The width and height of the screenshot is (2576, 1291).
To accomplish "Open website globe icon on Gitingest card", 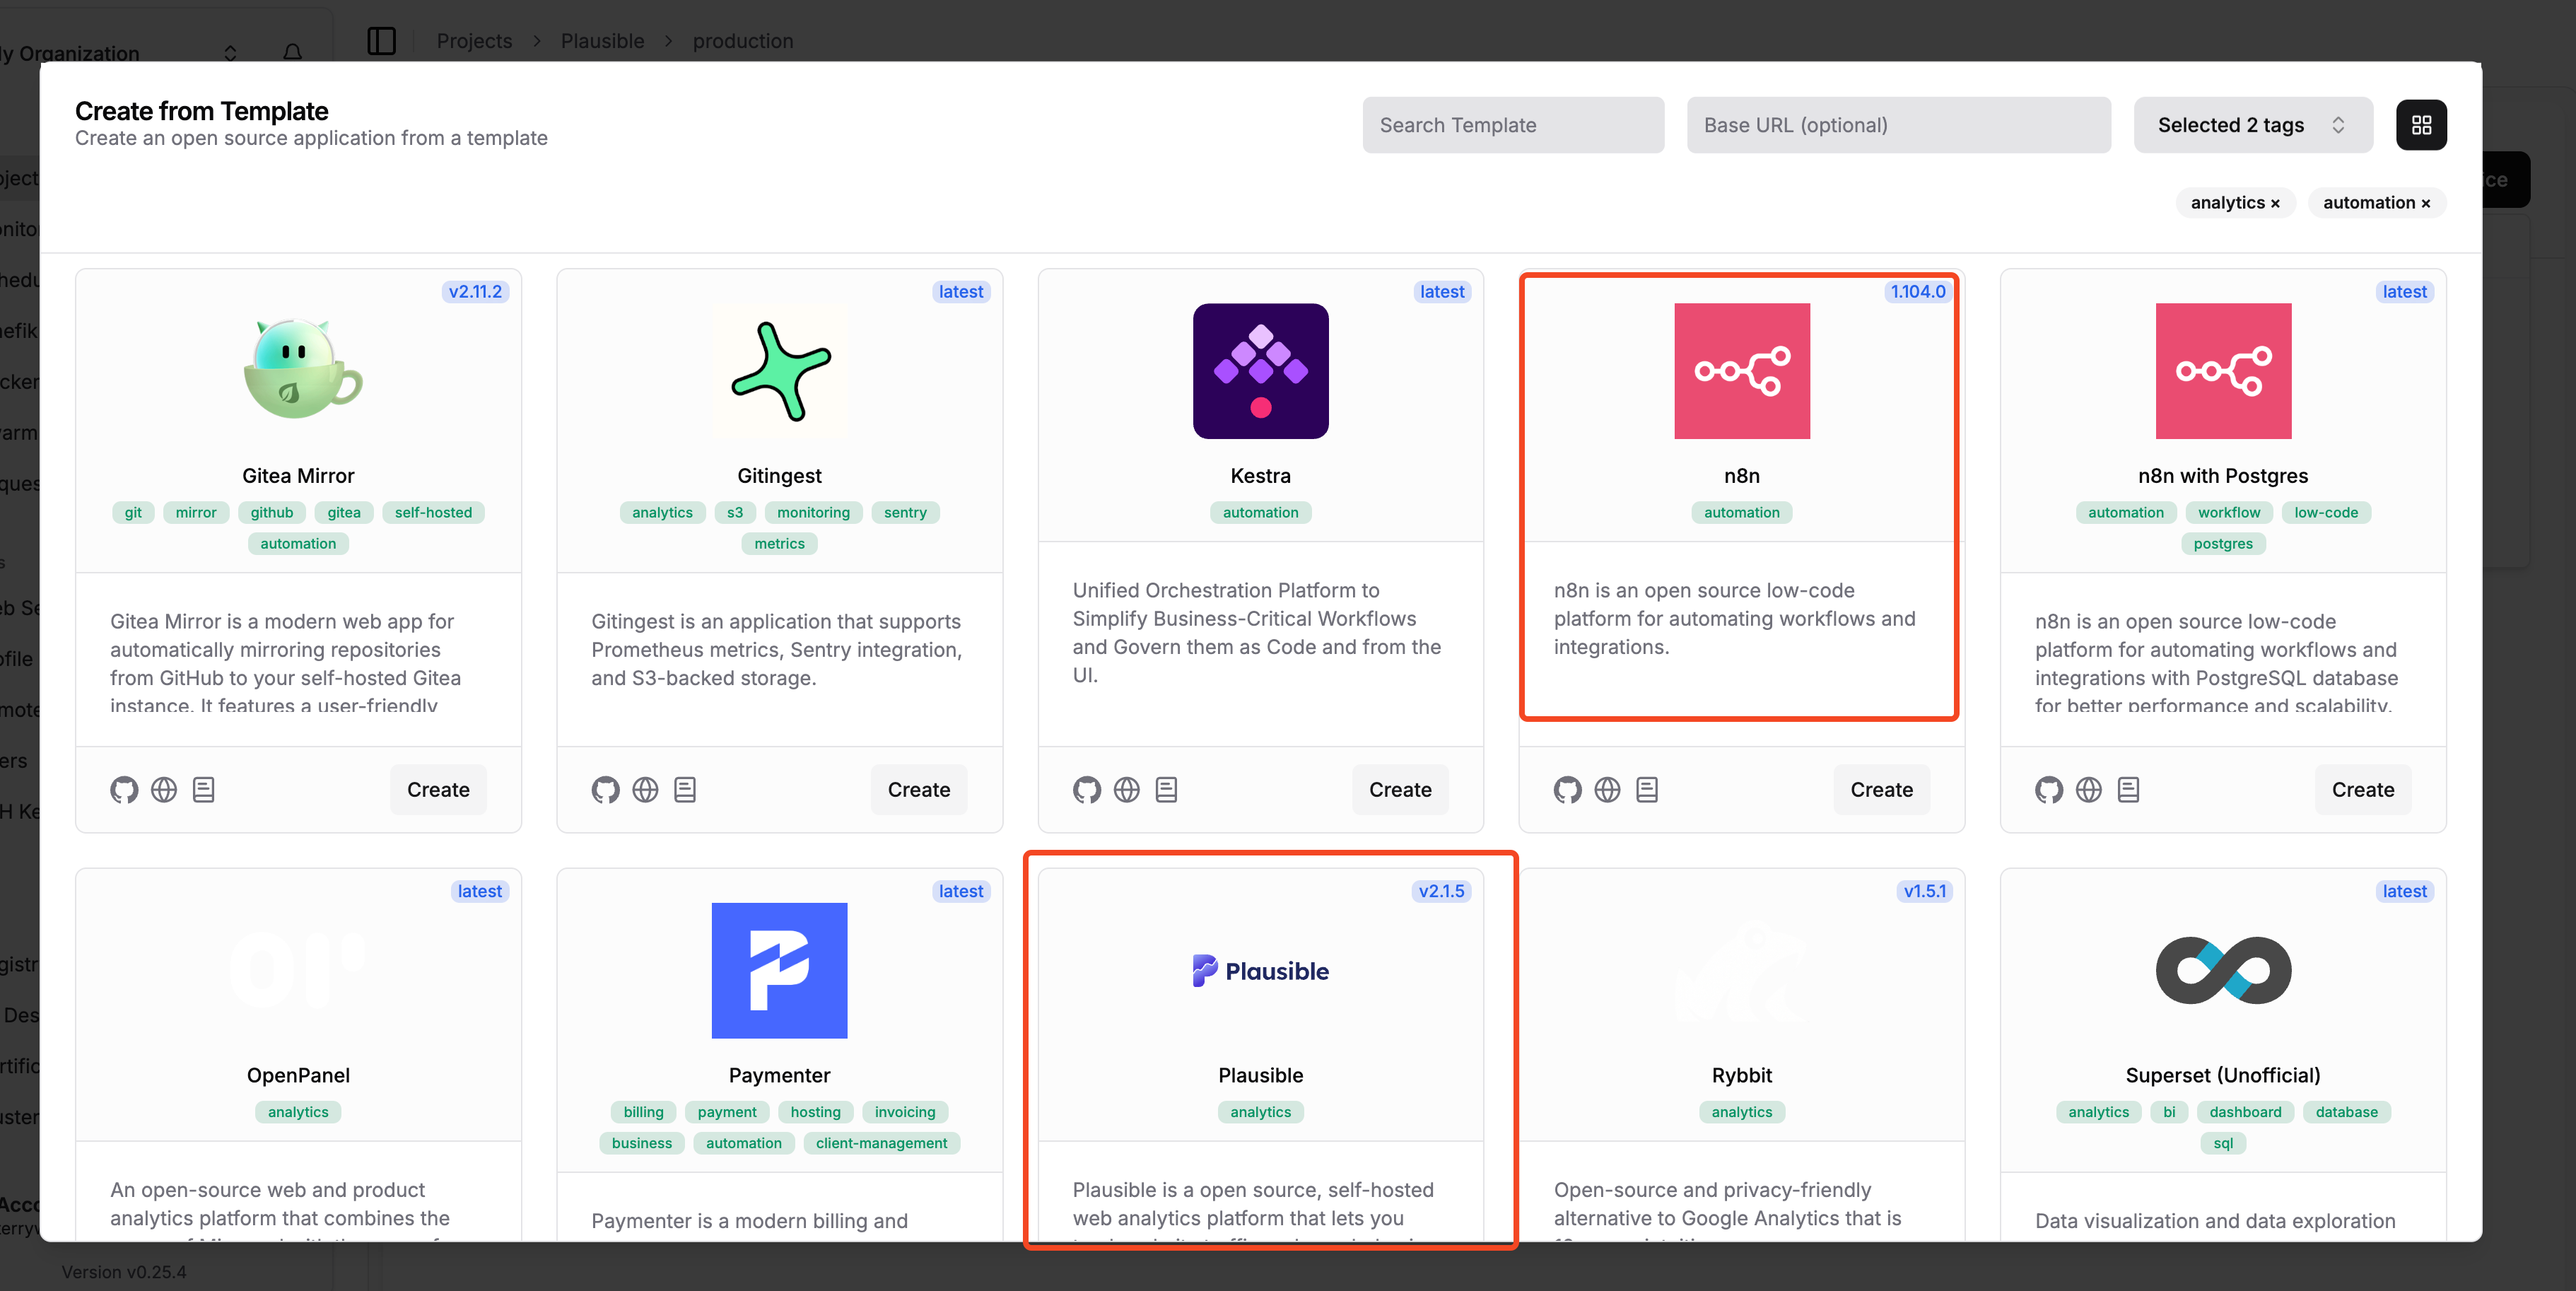I will click(645, 790).
